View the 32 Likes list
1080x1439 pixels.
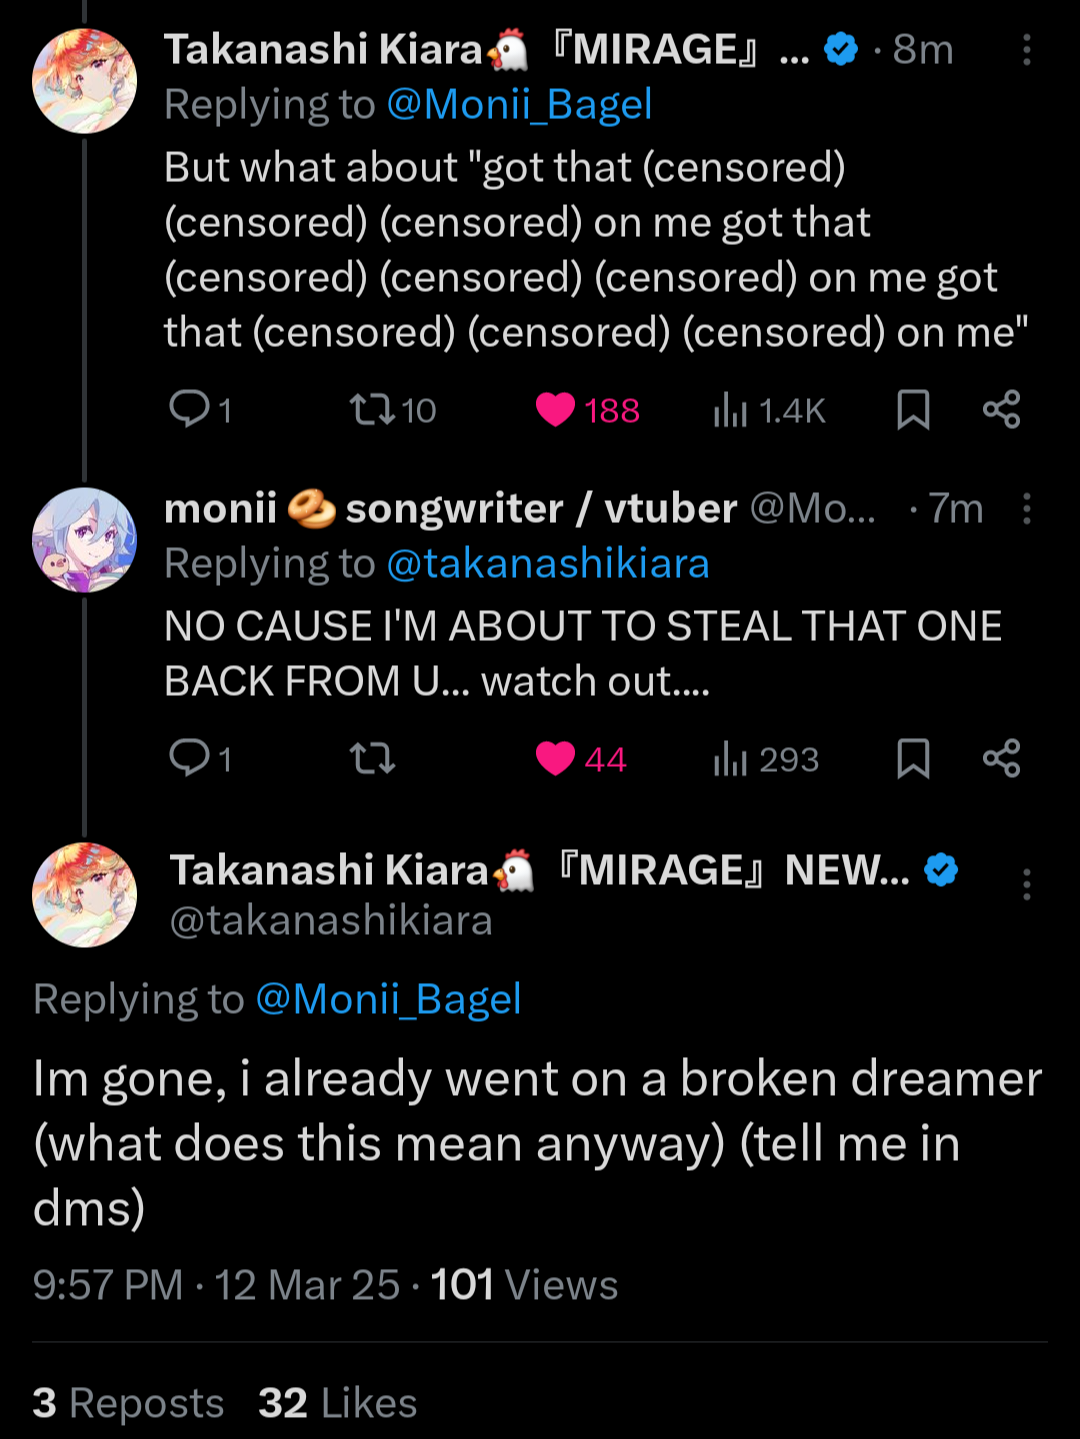(337, 1403)
